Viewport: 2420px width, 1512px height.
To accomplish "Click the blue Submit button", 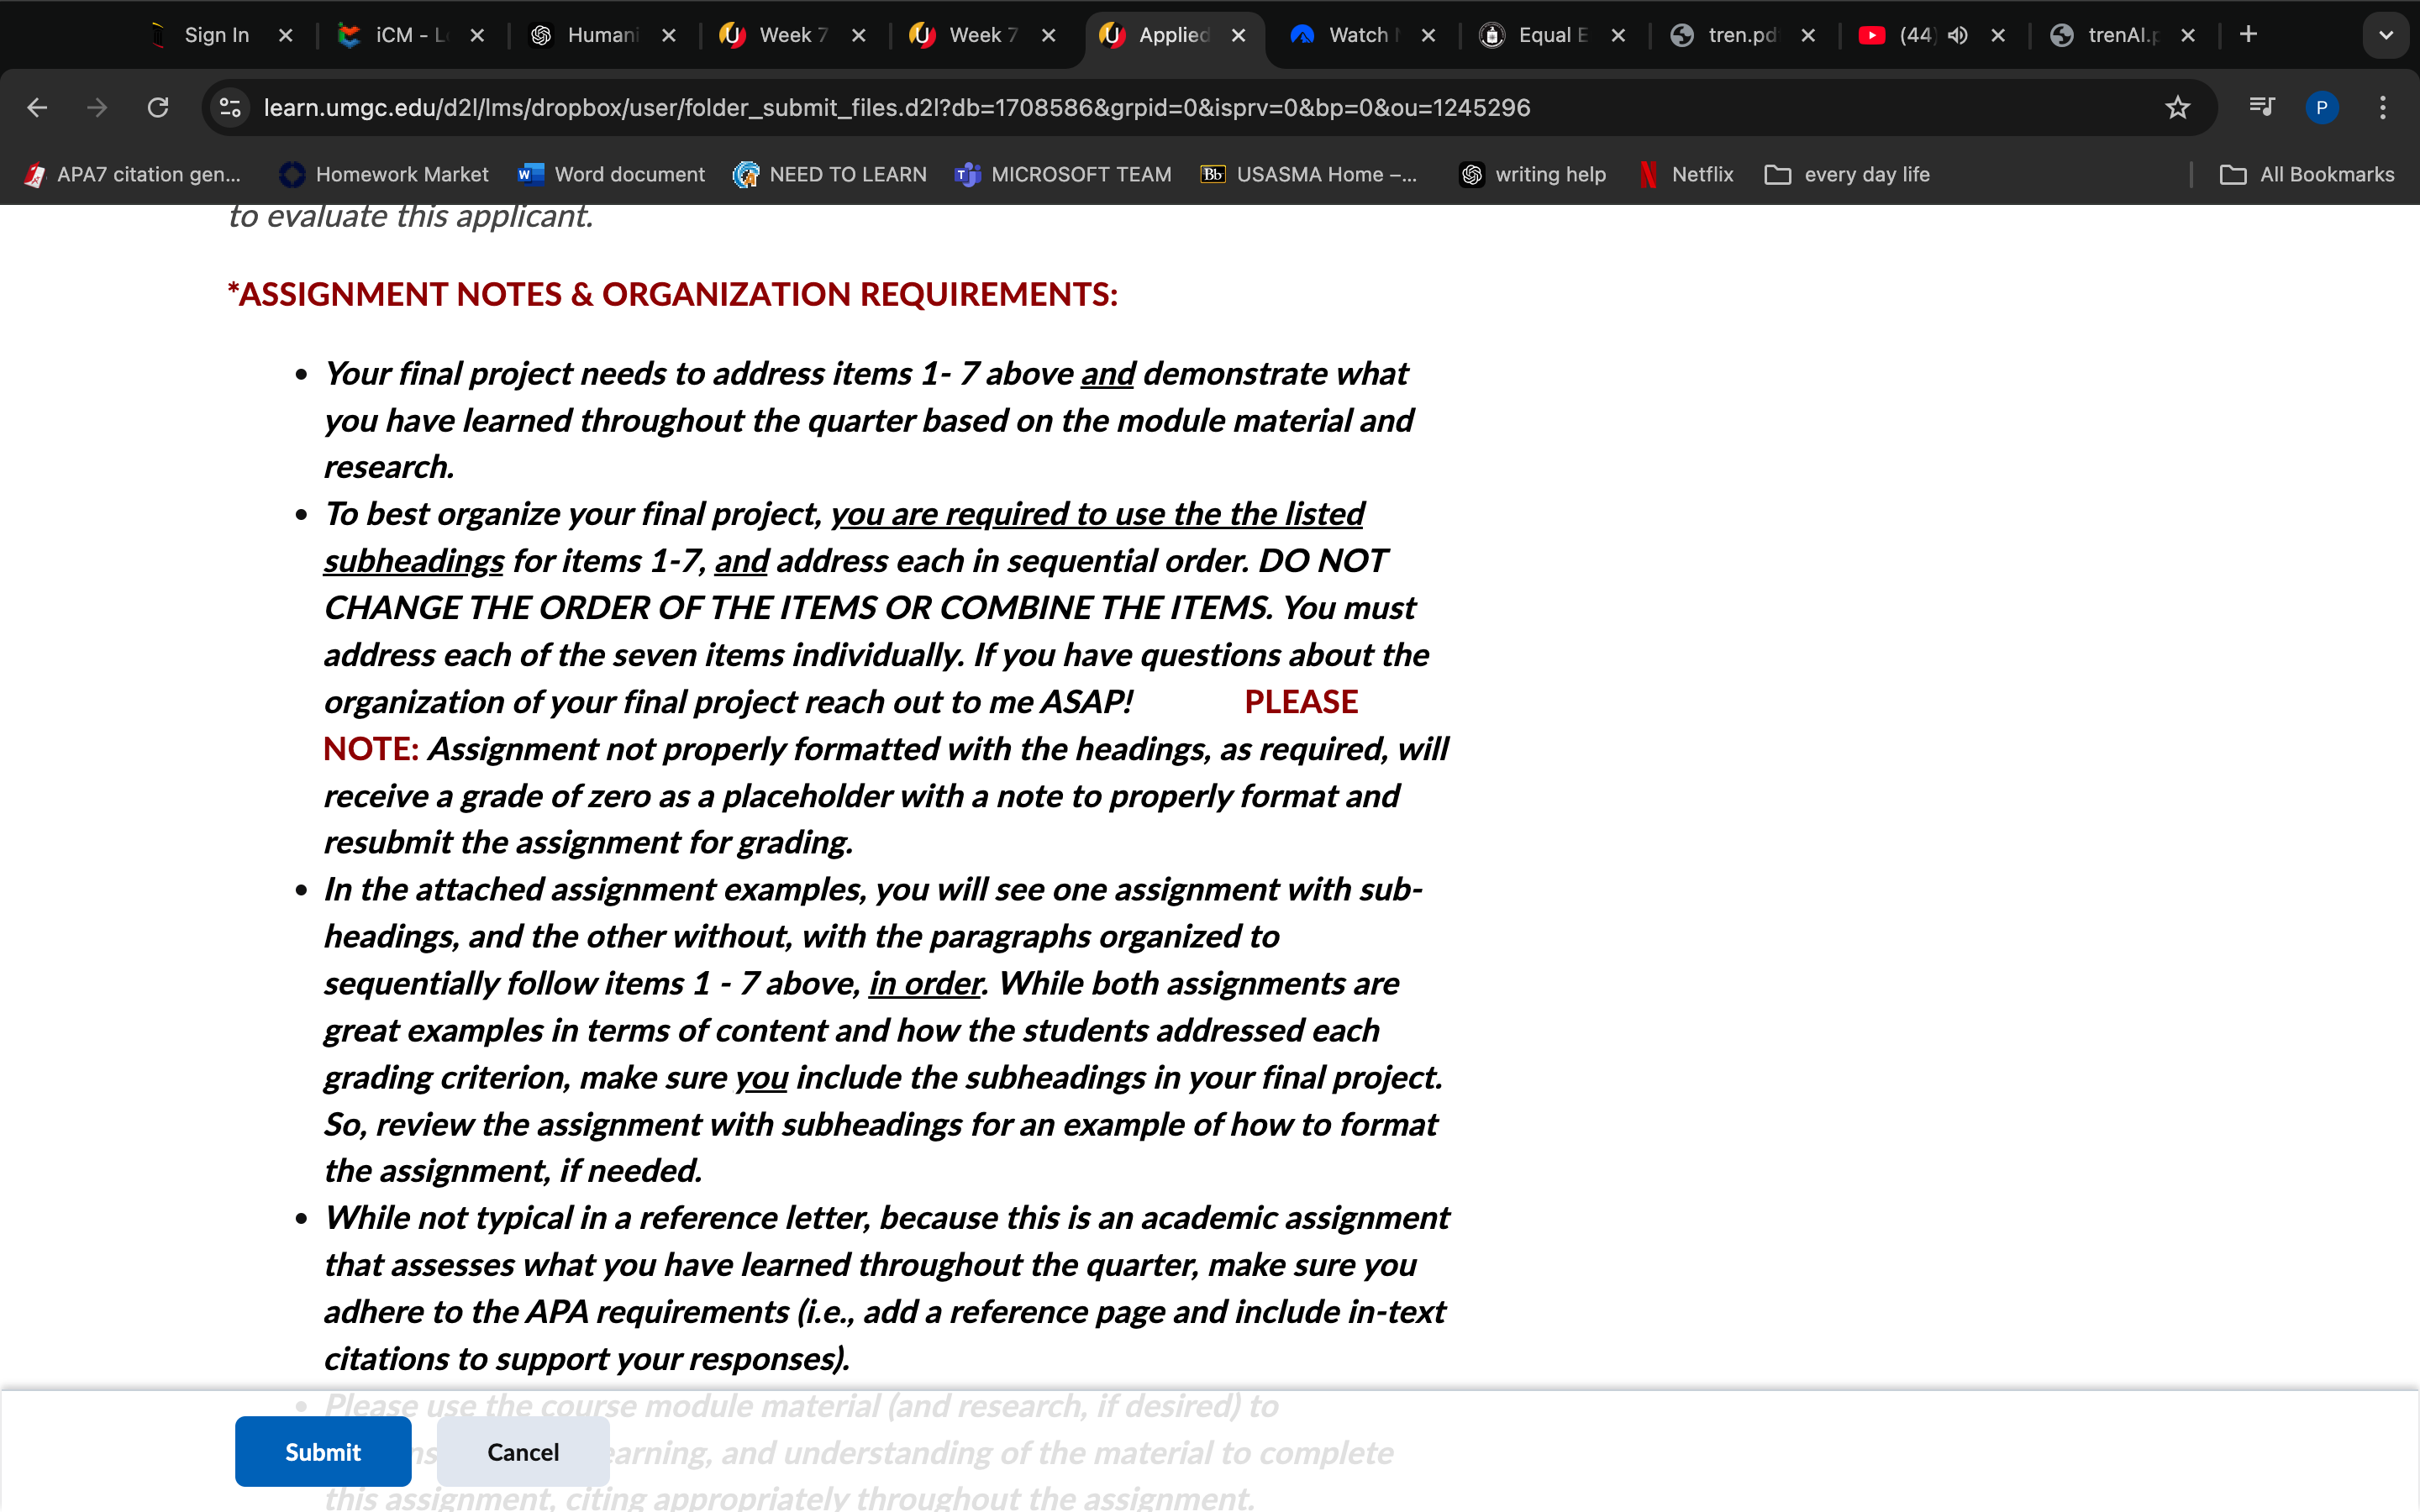I will [323, 1451].
